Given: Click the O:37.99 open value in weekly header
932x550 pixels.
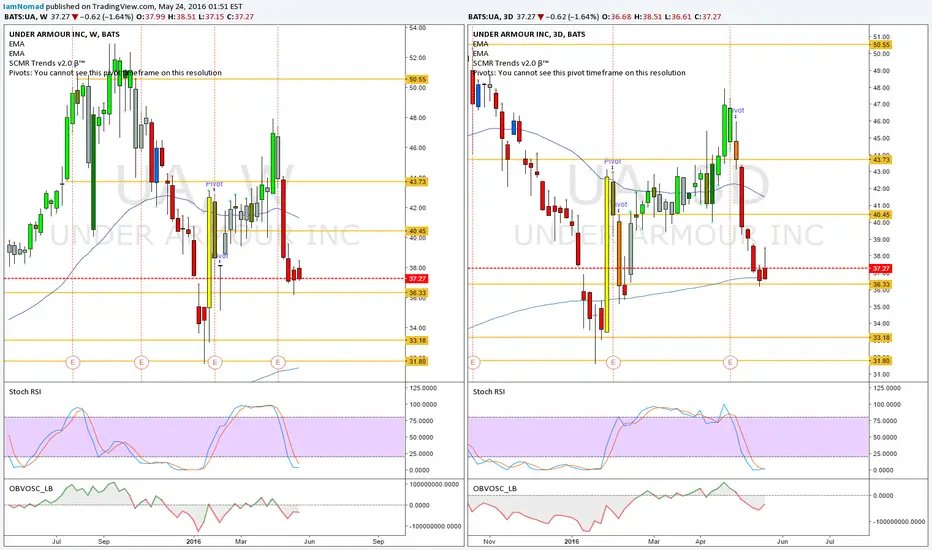Looking at the screenshot, I should (149, 17).
